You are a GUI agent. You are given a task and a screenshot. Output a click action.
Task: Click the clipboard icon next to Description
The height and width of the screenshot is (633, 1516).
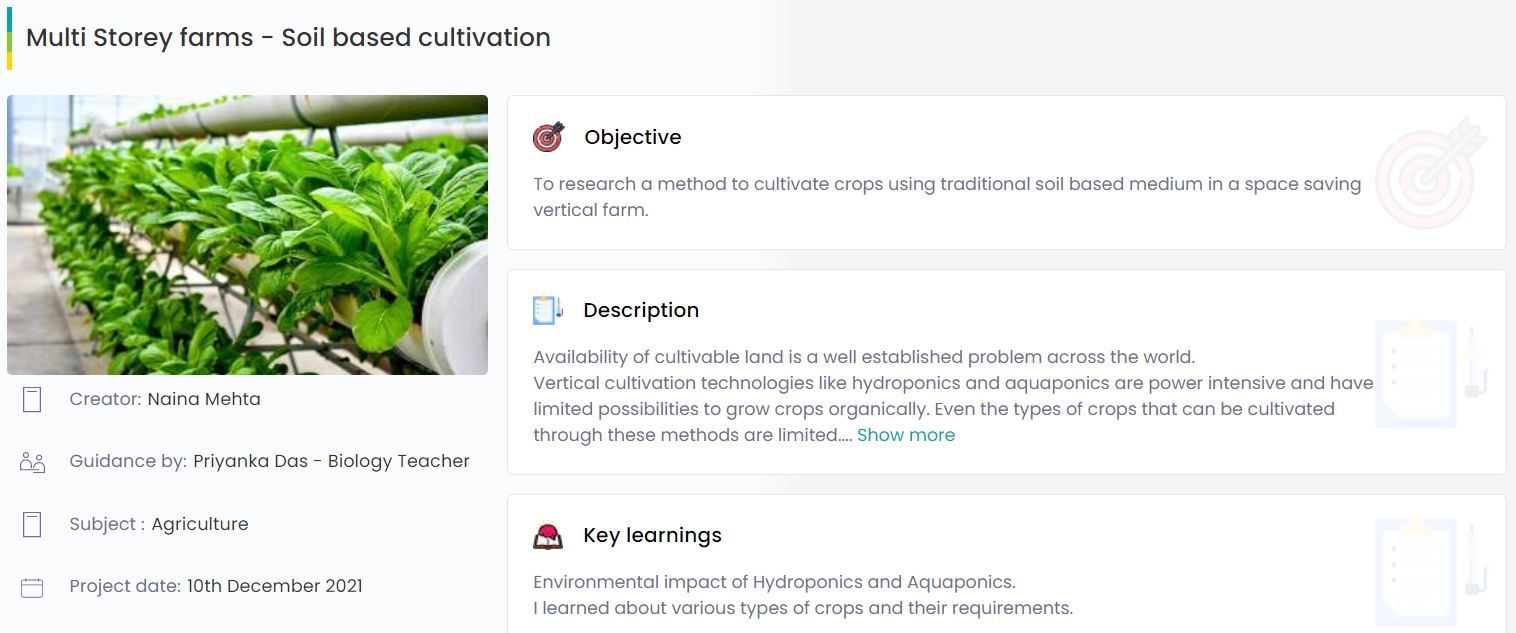(x=548, y=310)
